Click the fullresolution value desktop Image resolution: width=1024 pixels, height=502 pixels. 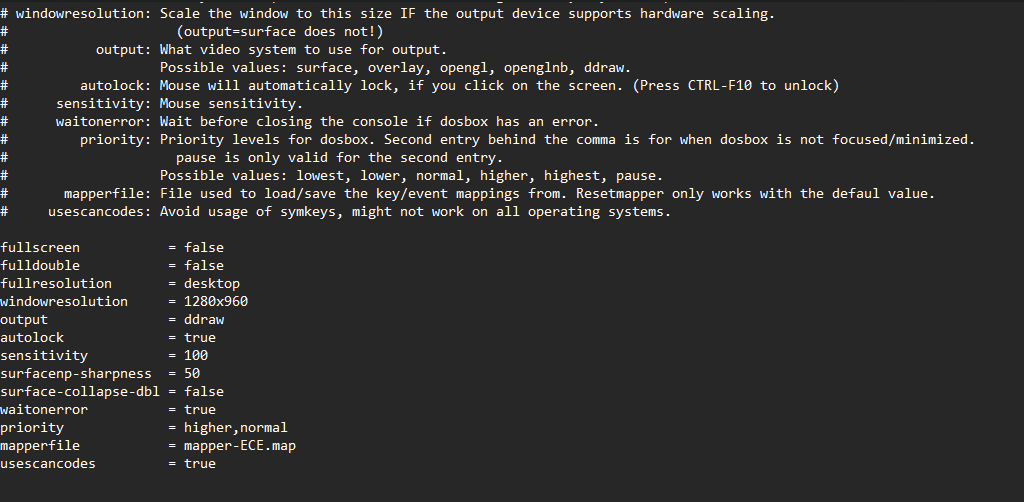point(212,284)
